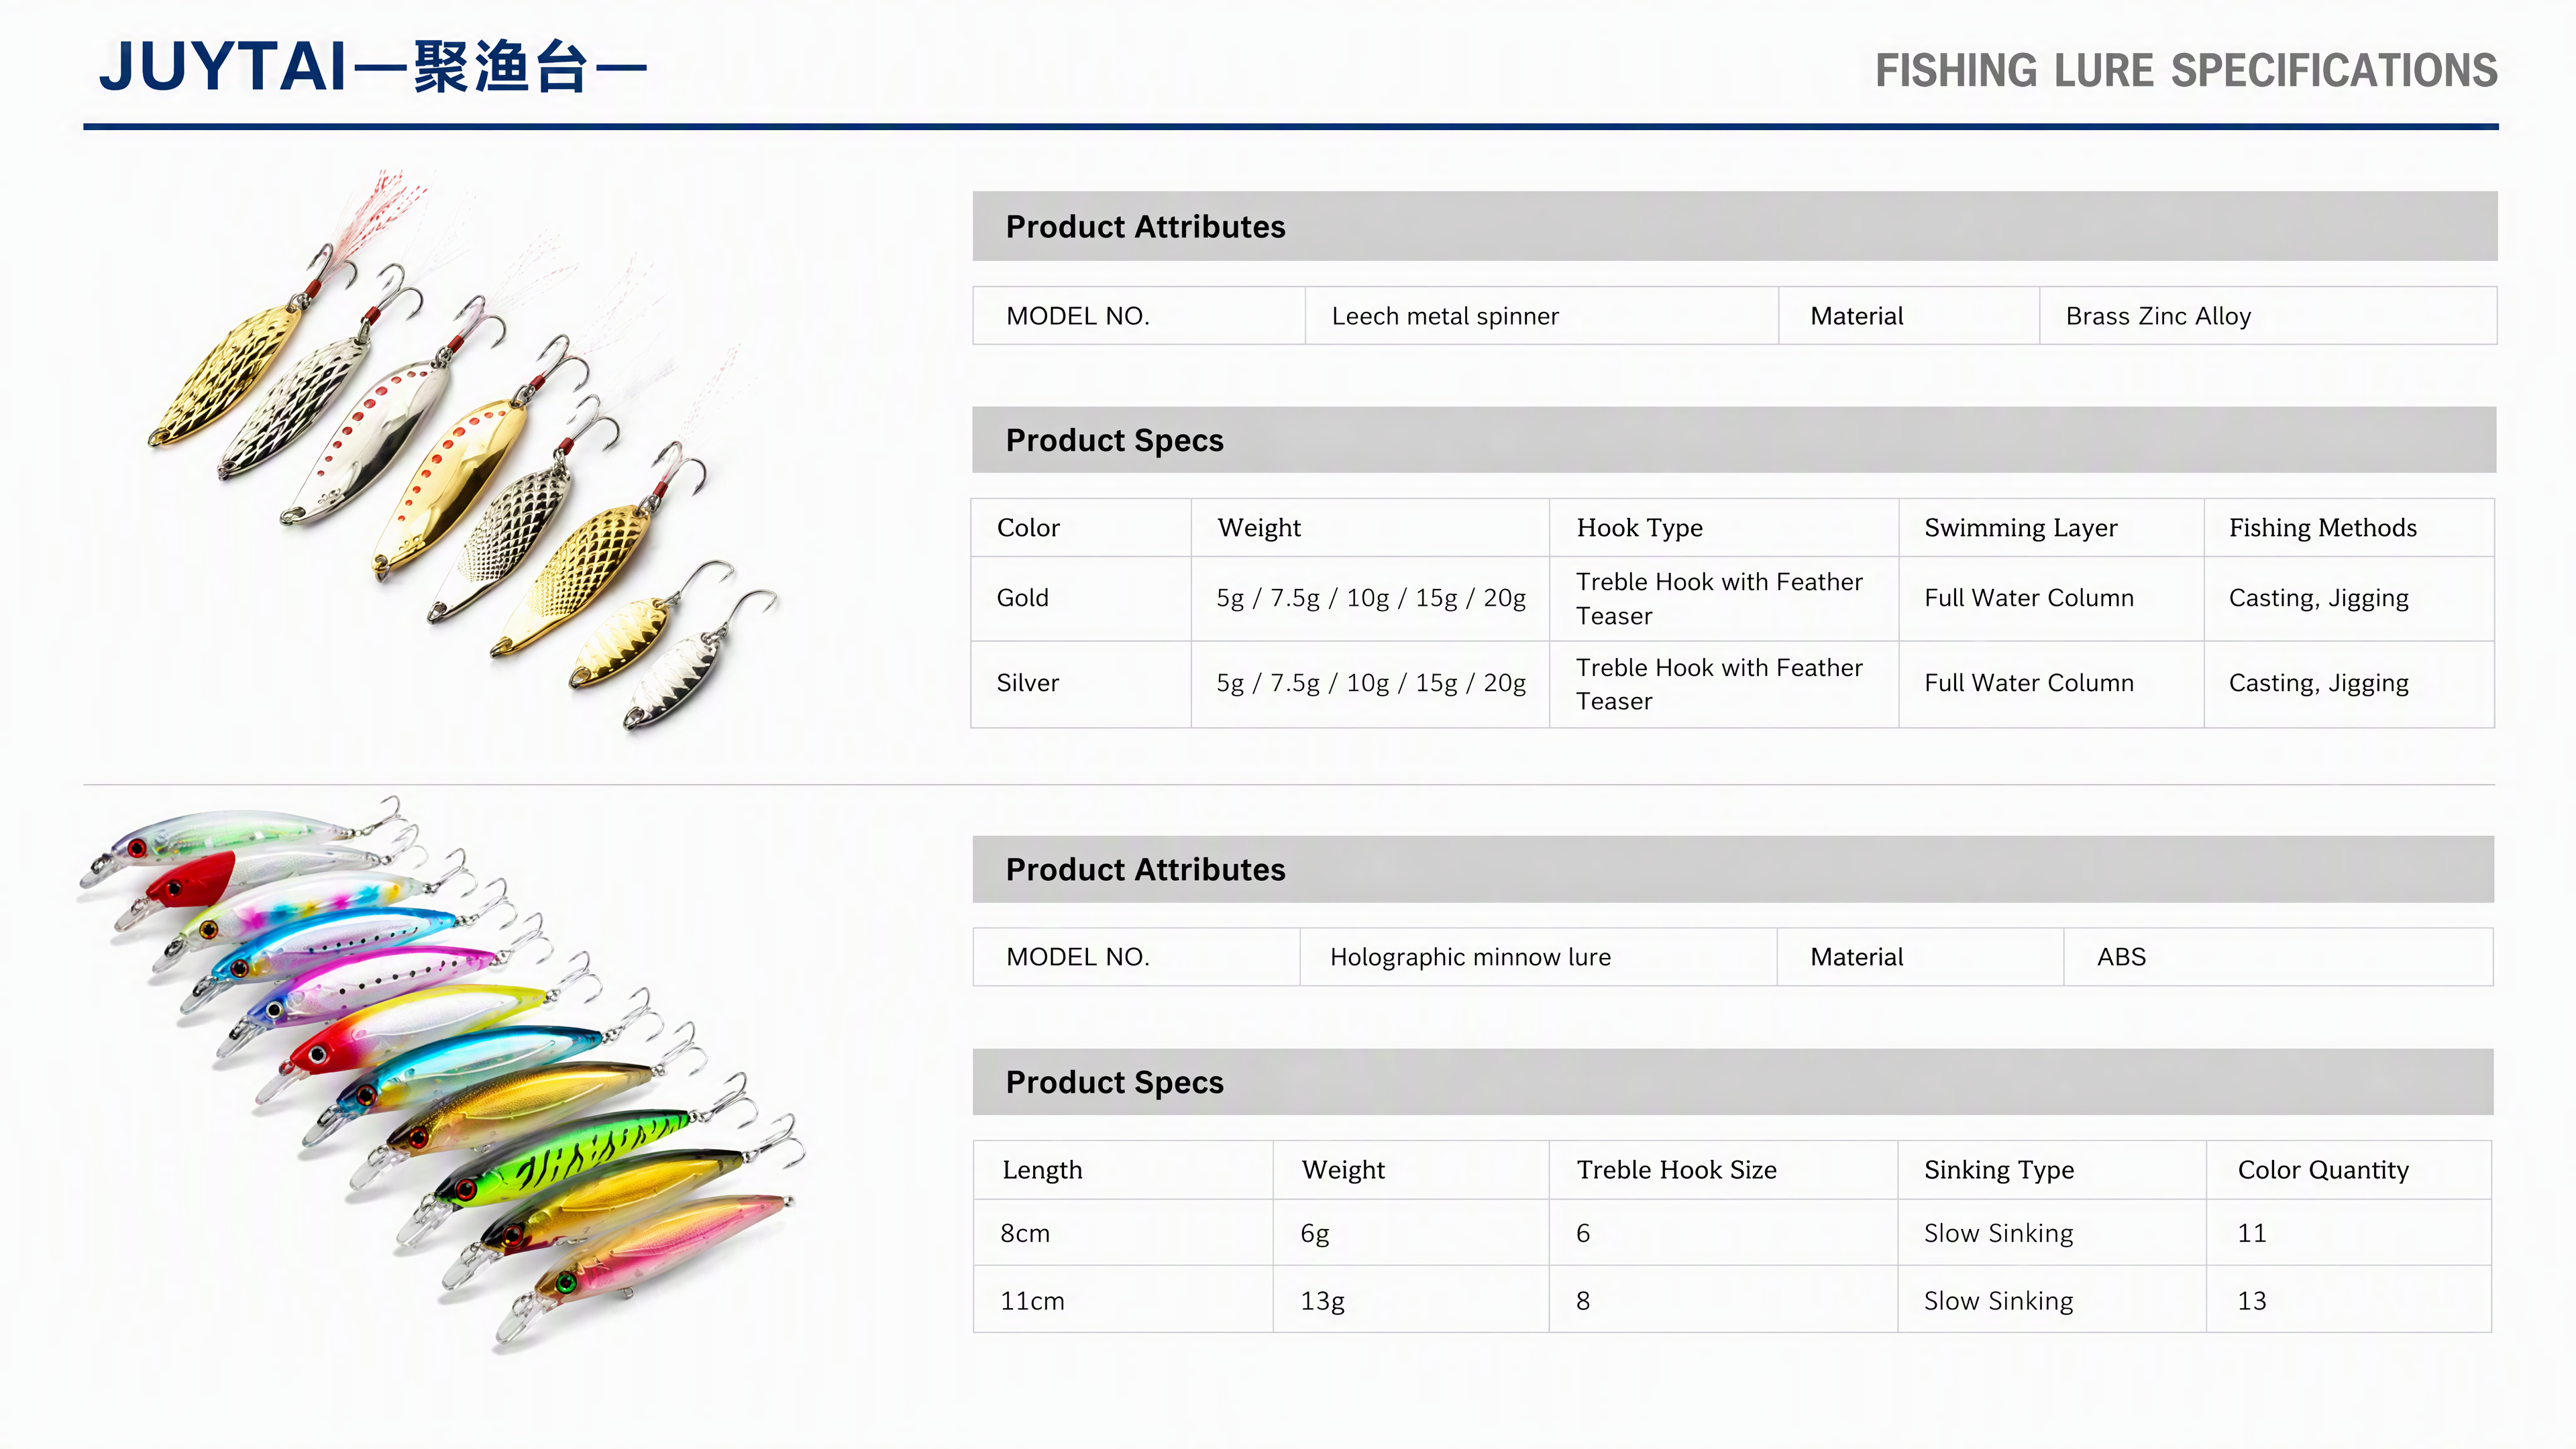Click the Swimming Layer column header

pyautogui.click(x=2051, y=528)
